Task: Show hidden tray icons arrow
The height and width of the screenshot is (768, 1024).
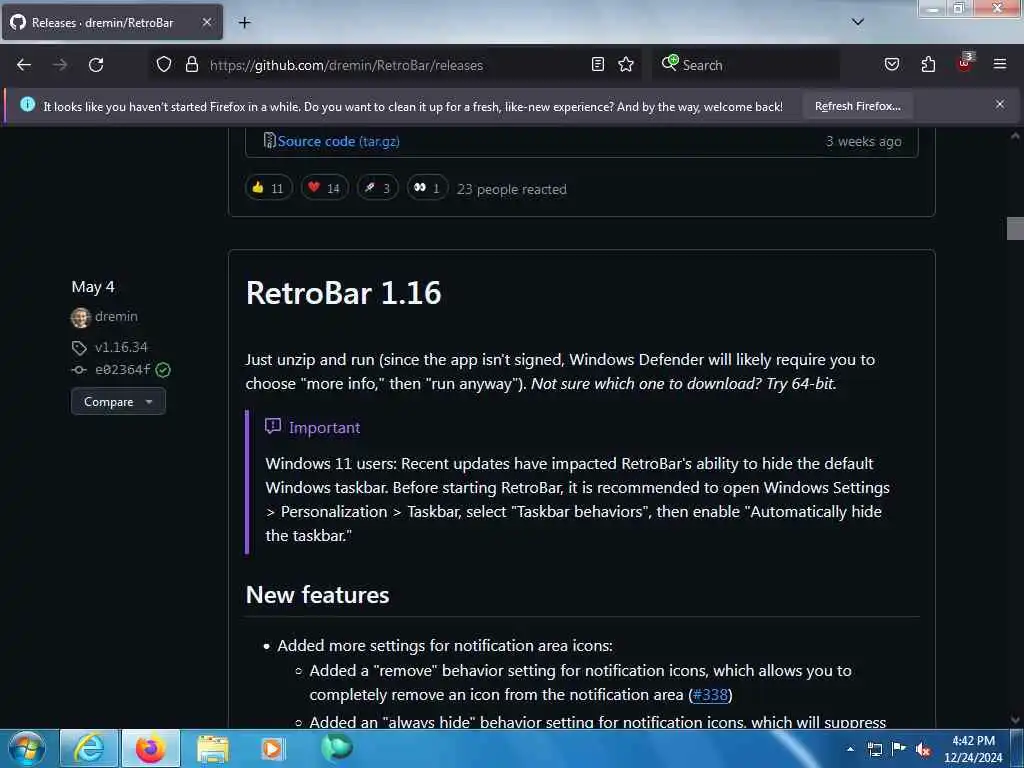Action: 850,749
